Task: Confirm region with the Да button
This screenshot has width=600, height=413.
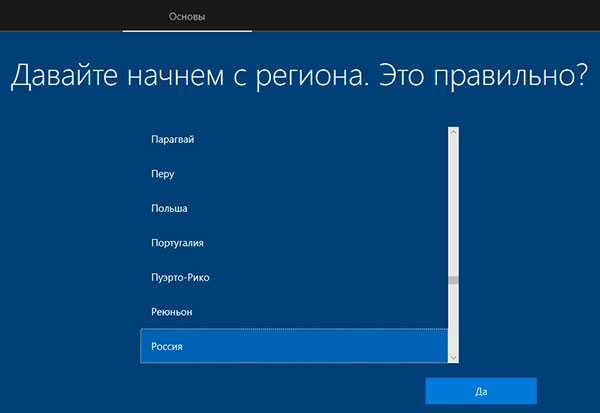Action: tap(481, 391)
